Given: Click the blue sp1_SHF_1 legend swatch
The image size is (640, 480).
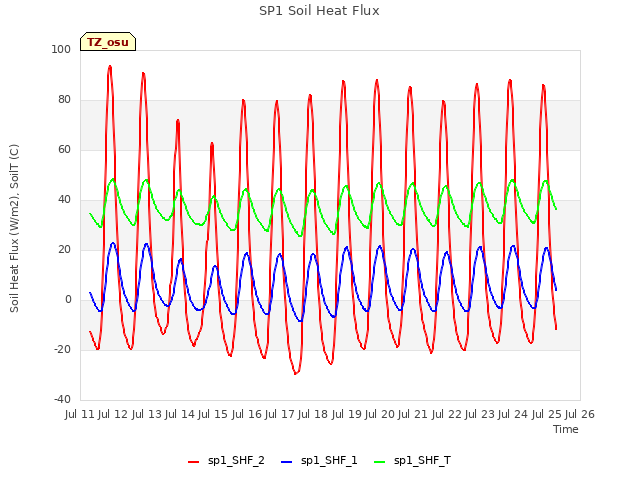Looking at the screenshot, I should pos(287,462).
